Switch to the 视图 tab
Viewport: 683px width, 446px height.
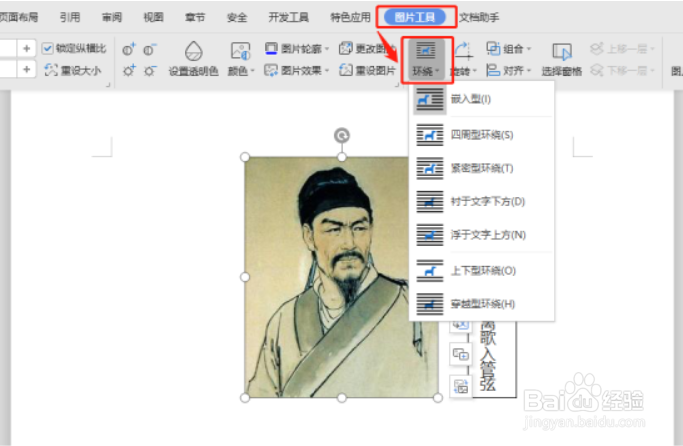153,17
